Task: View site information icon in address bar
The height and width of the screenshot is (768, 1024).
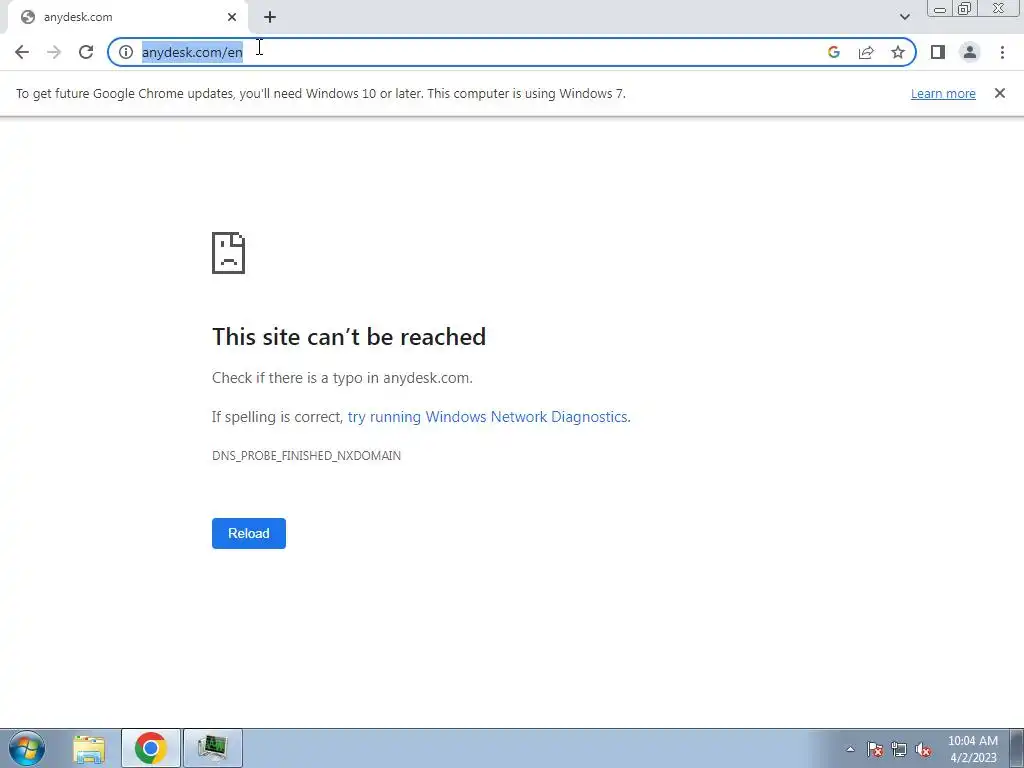Action: tap(126, 52)
